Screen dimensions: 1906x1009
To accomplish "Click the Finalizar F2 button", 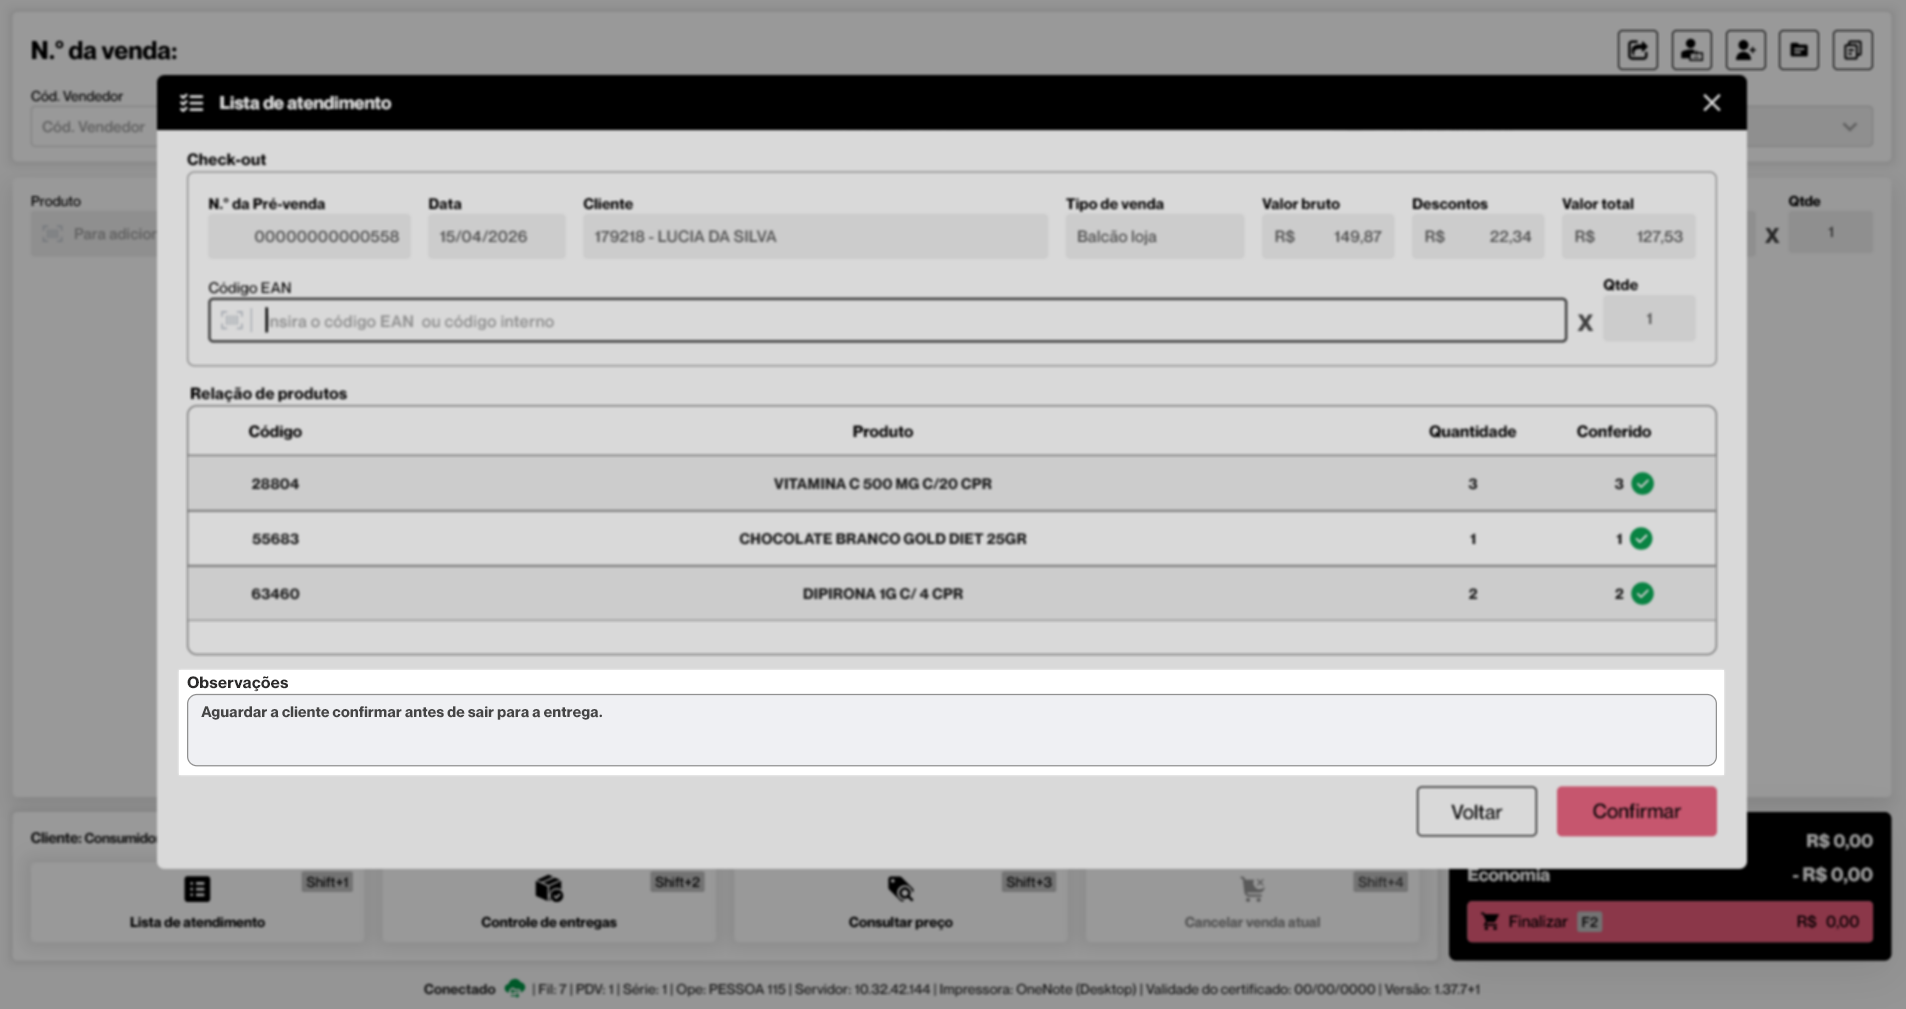I will (x=1669, y=922).
